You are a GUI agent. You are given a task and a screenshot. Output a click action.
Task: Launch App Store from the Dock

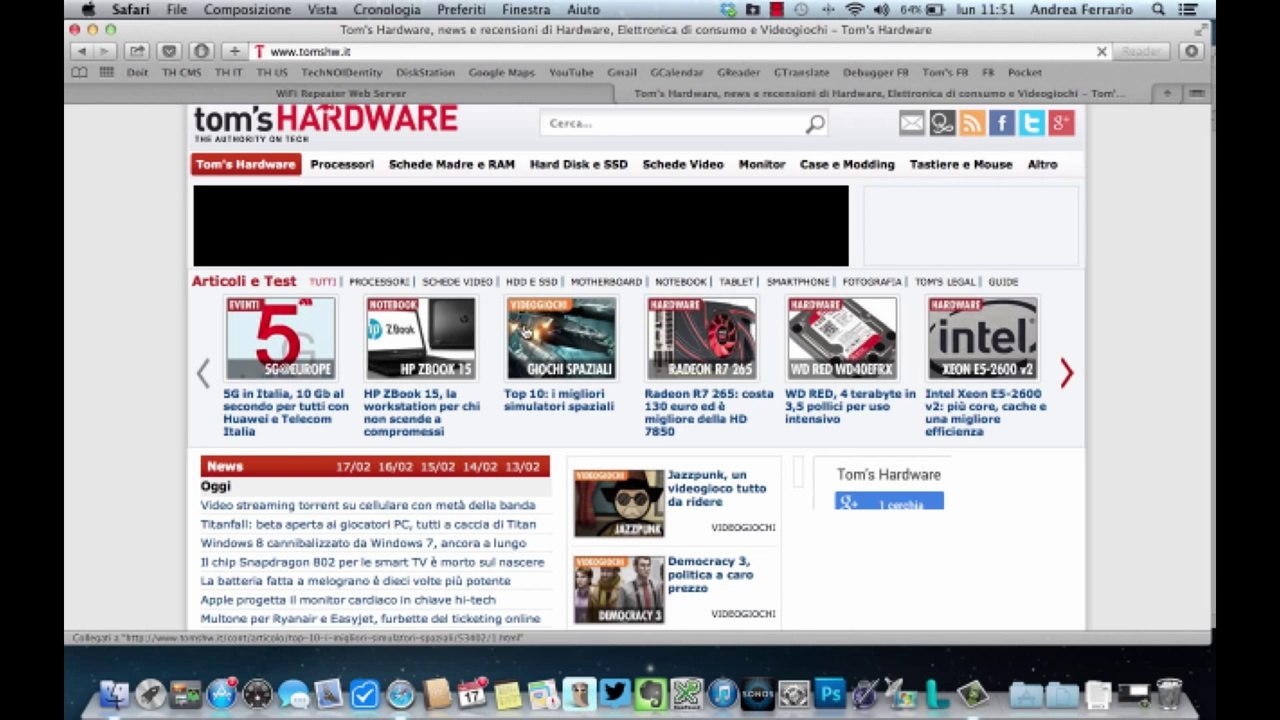[222, 694]
